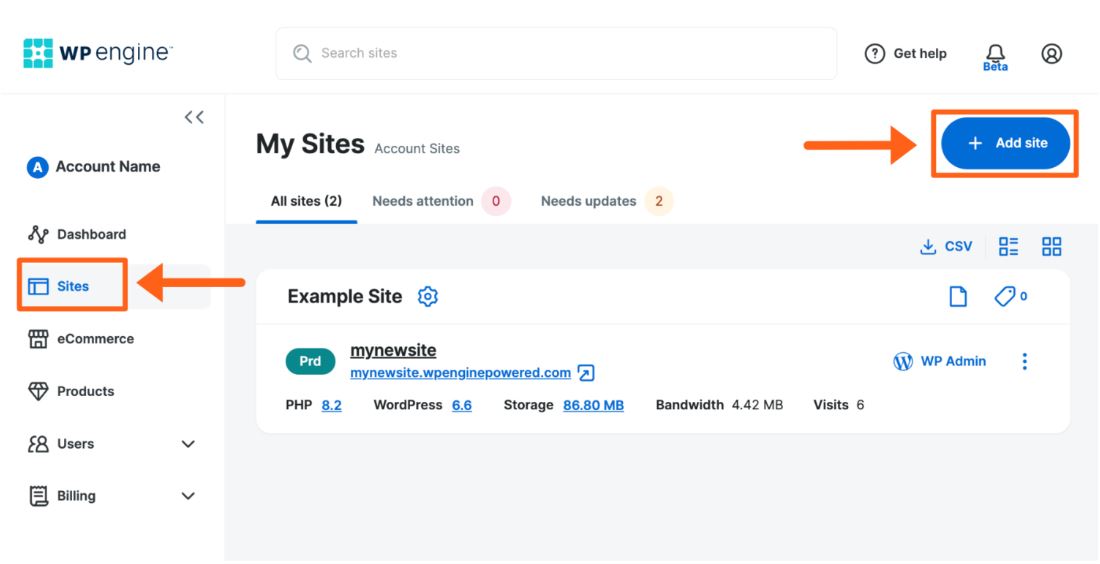
Task: Expand the Billing chevron
Action: (x=188, y=496)
